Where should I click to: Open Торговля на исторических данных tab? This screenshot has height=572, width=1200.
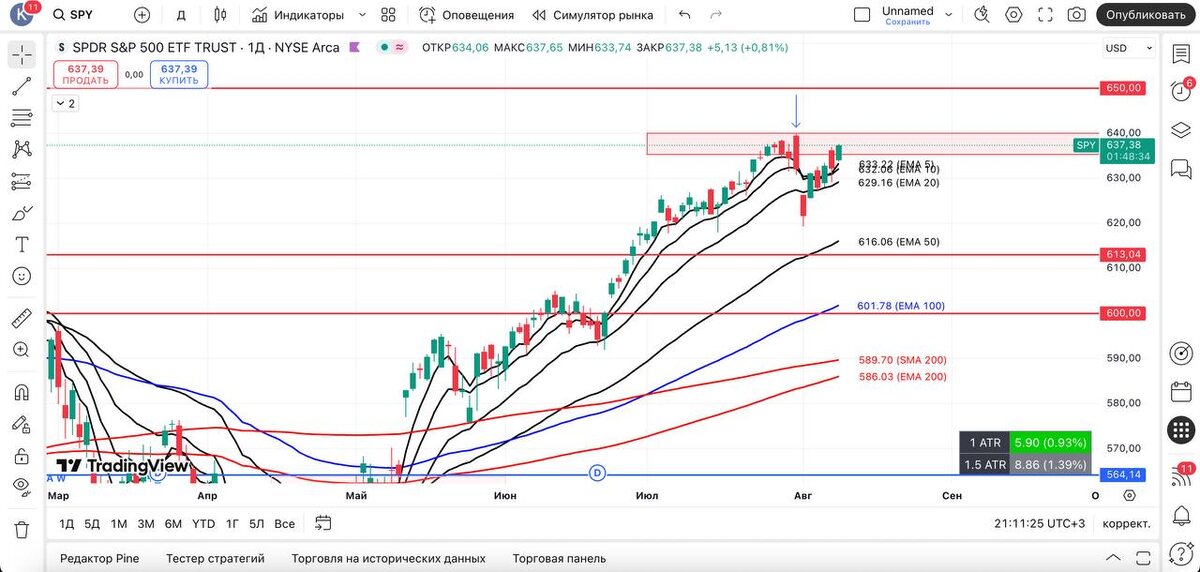(x=388, y=558)
